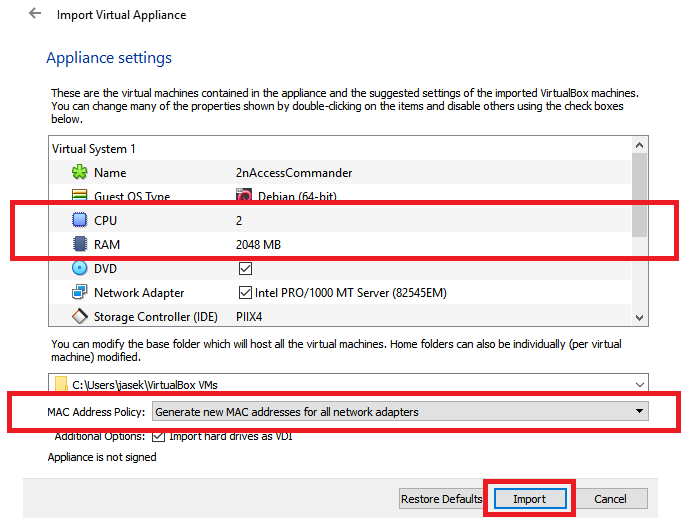This screenshot has height=528, width=690.
Task: Select the Virtual System 1 row
Action: click(x=340, y=148)
